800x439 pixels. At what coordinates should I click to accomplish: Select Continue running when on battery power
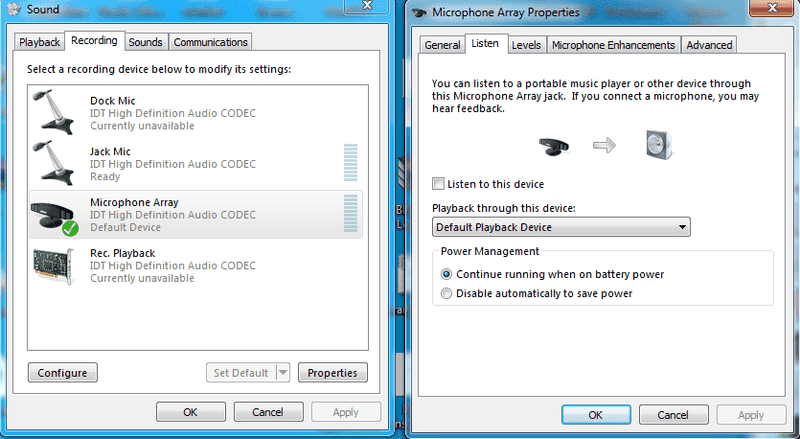446,274
